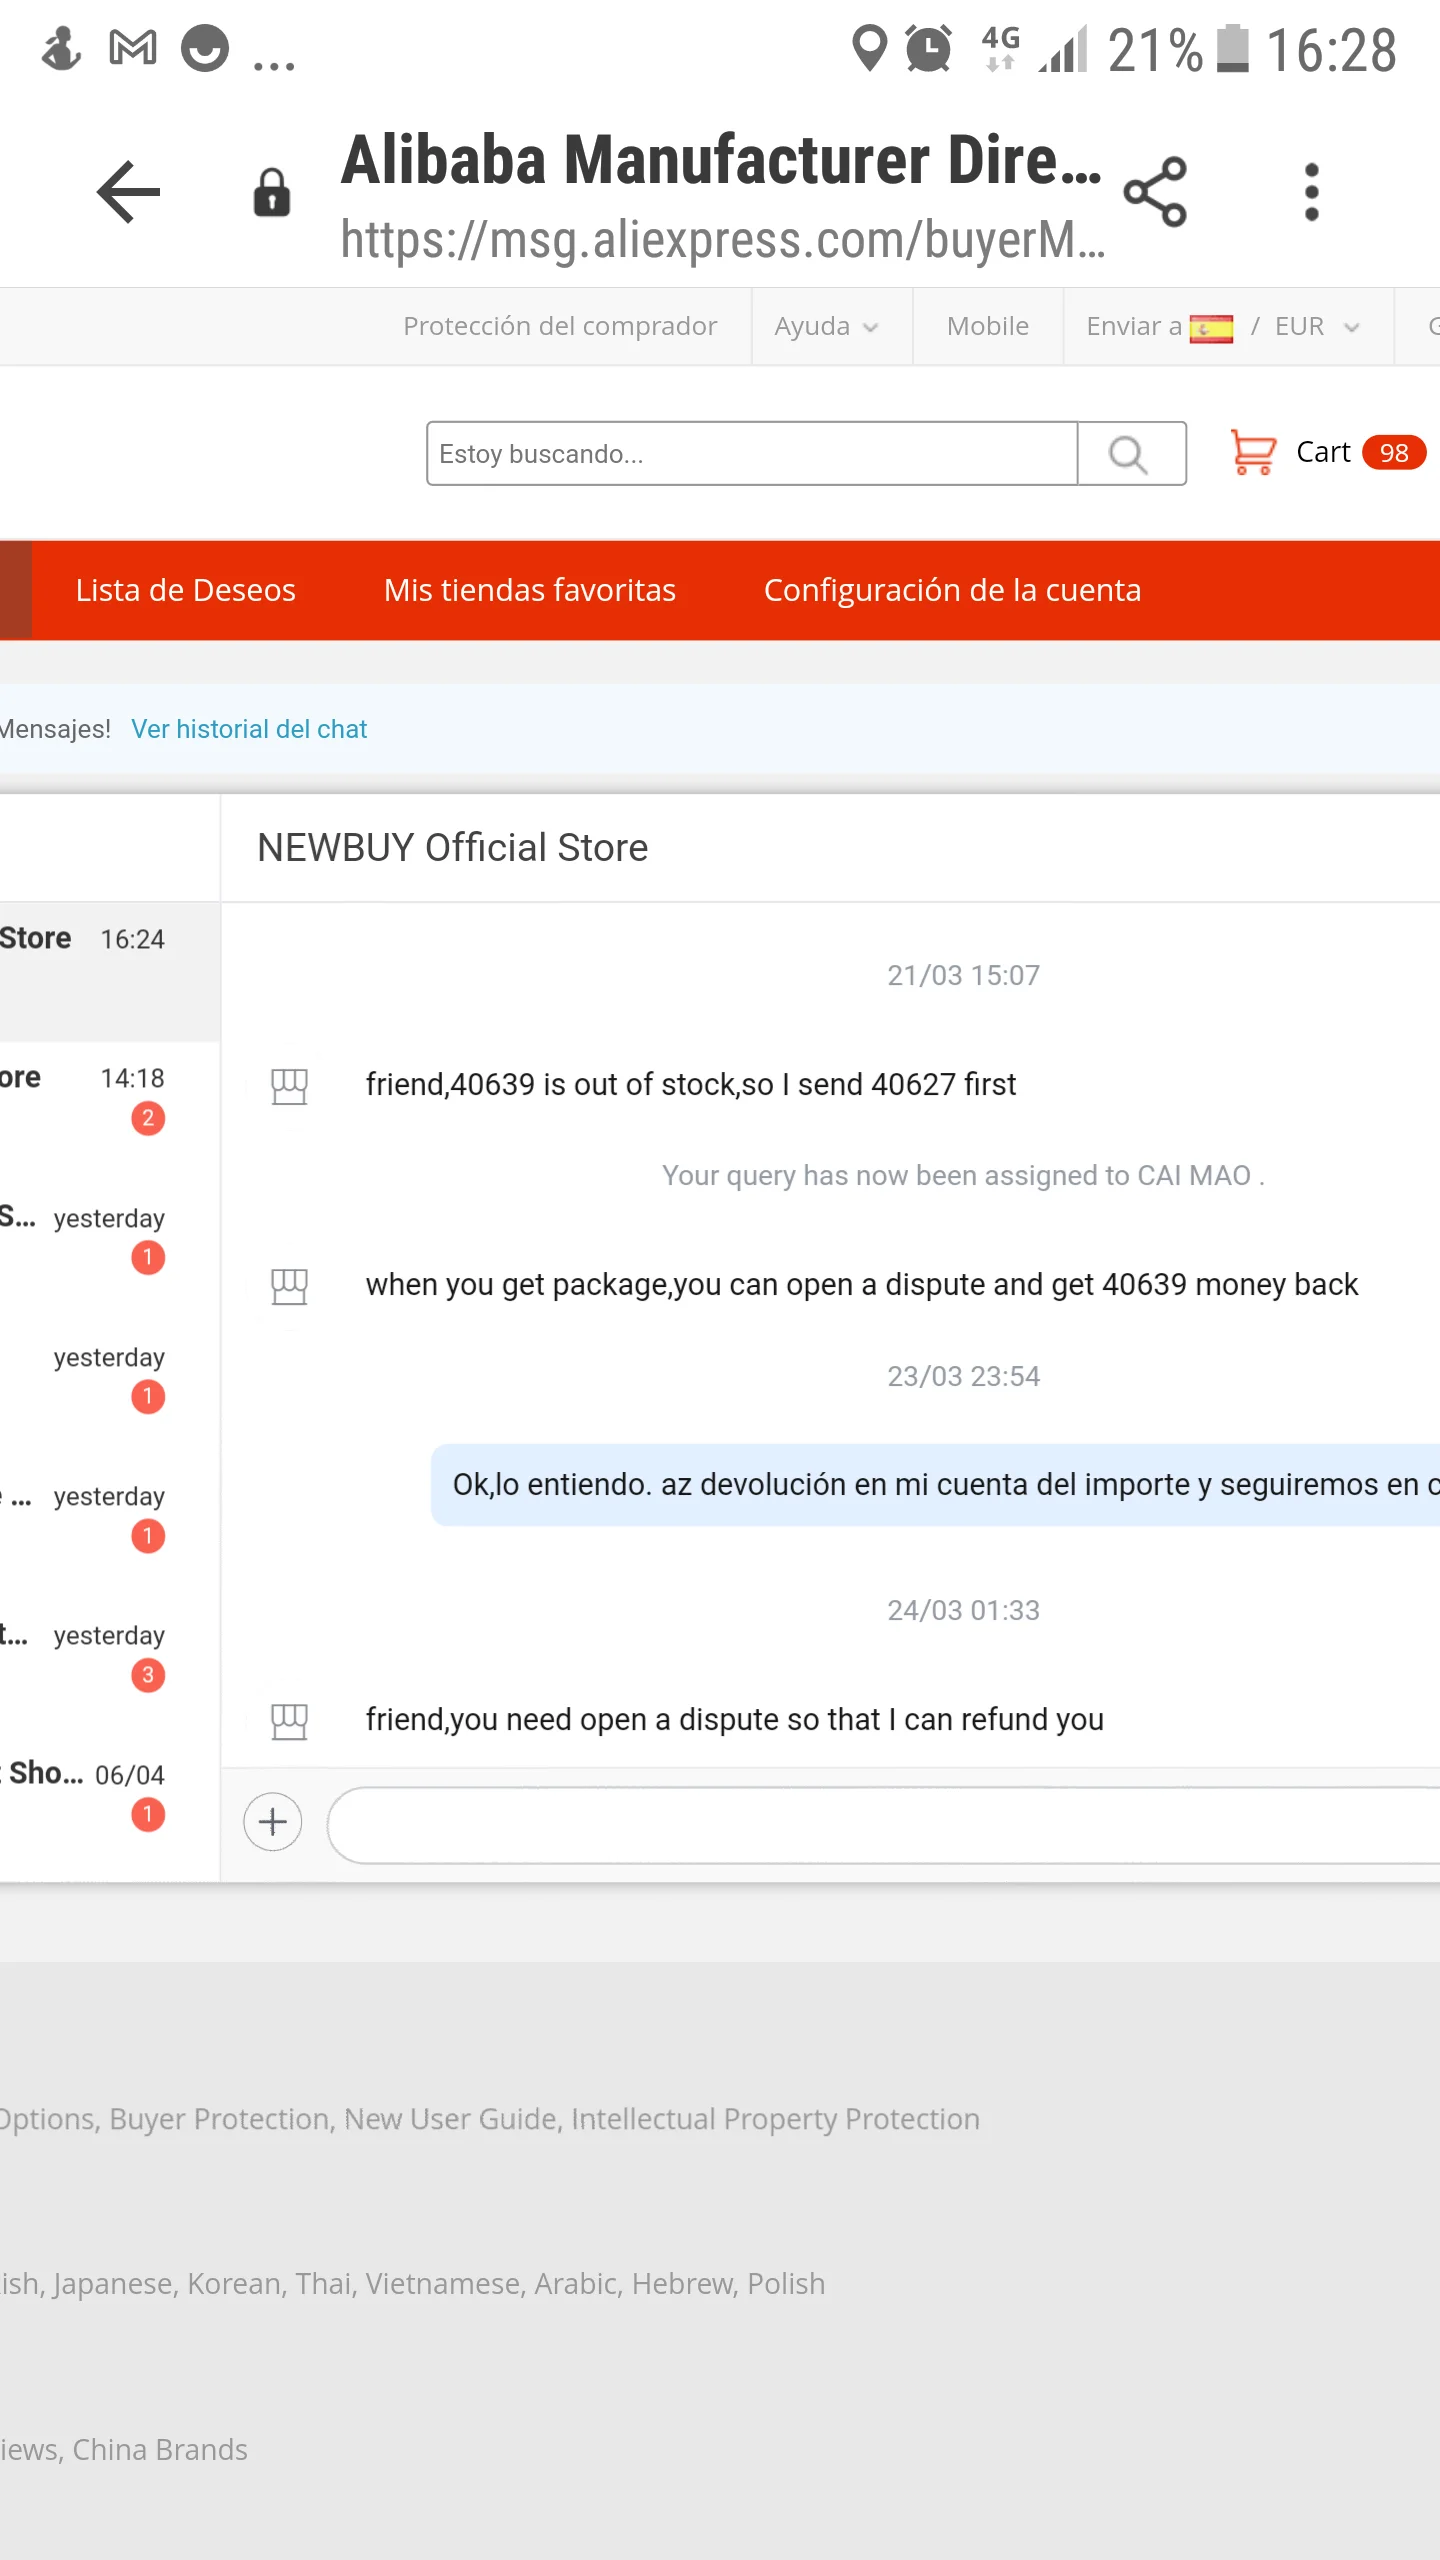1440x2560 pixels.
Task: Share this page via share icon
Action: coord(1155,192)
